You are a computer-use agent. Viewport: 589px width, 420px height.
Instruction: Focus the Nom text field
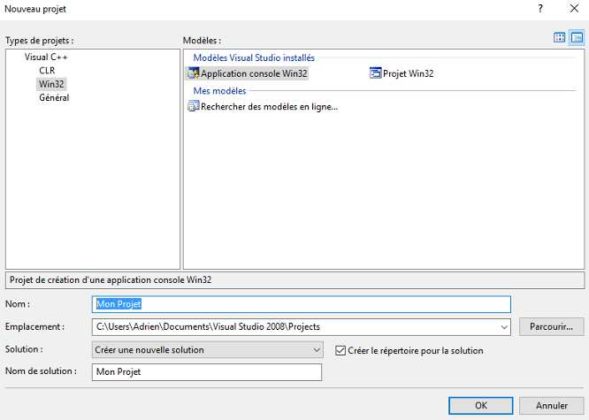(301, 304)
